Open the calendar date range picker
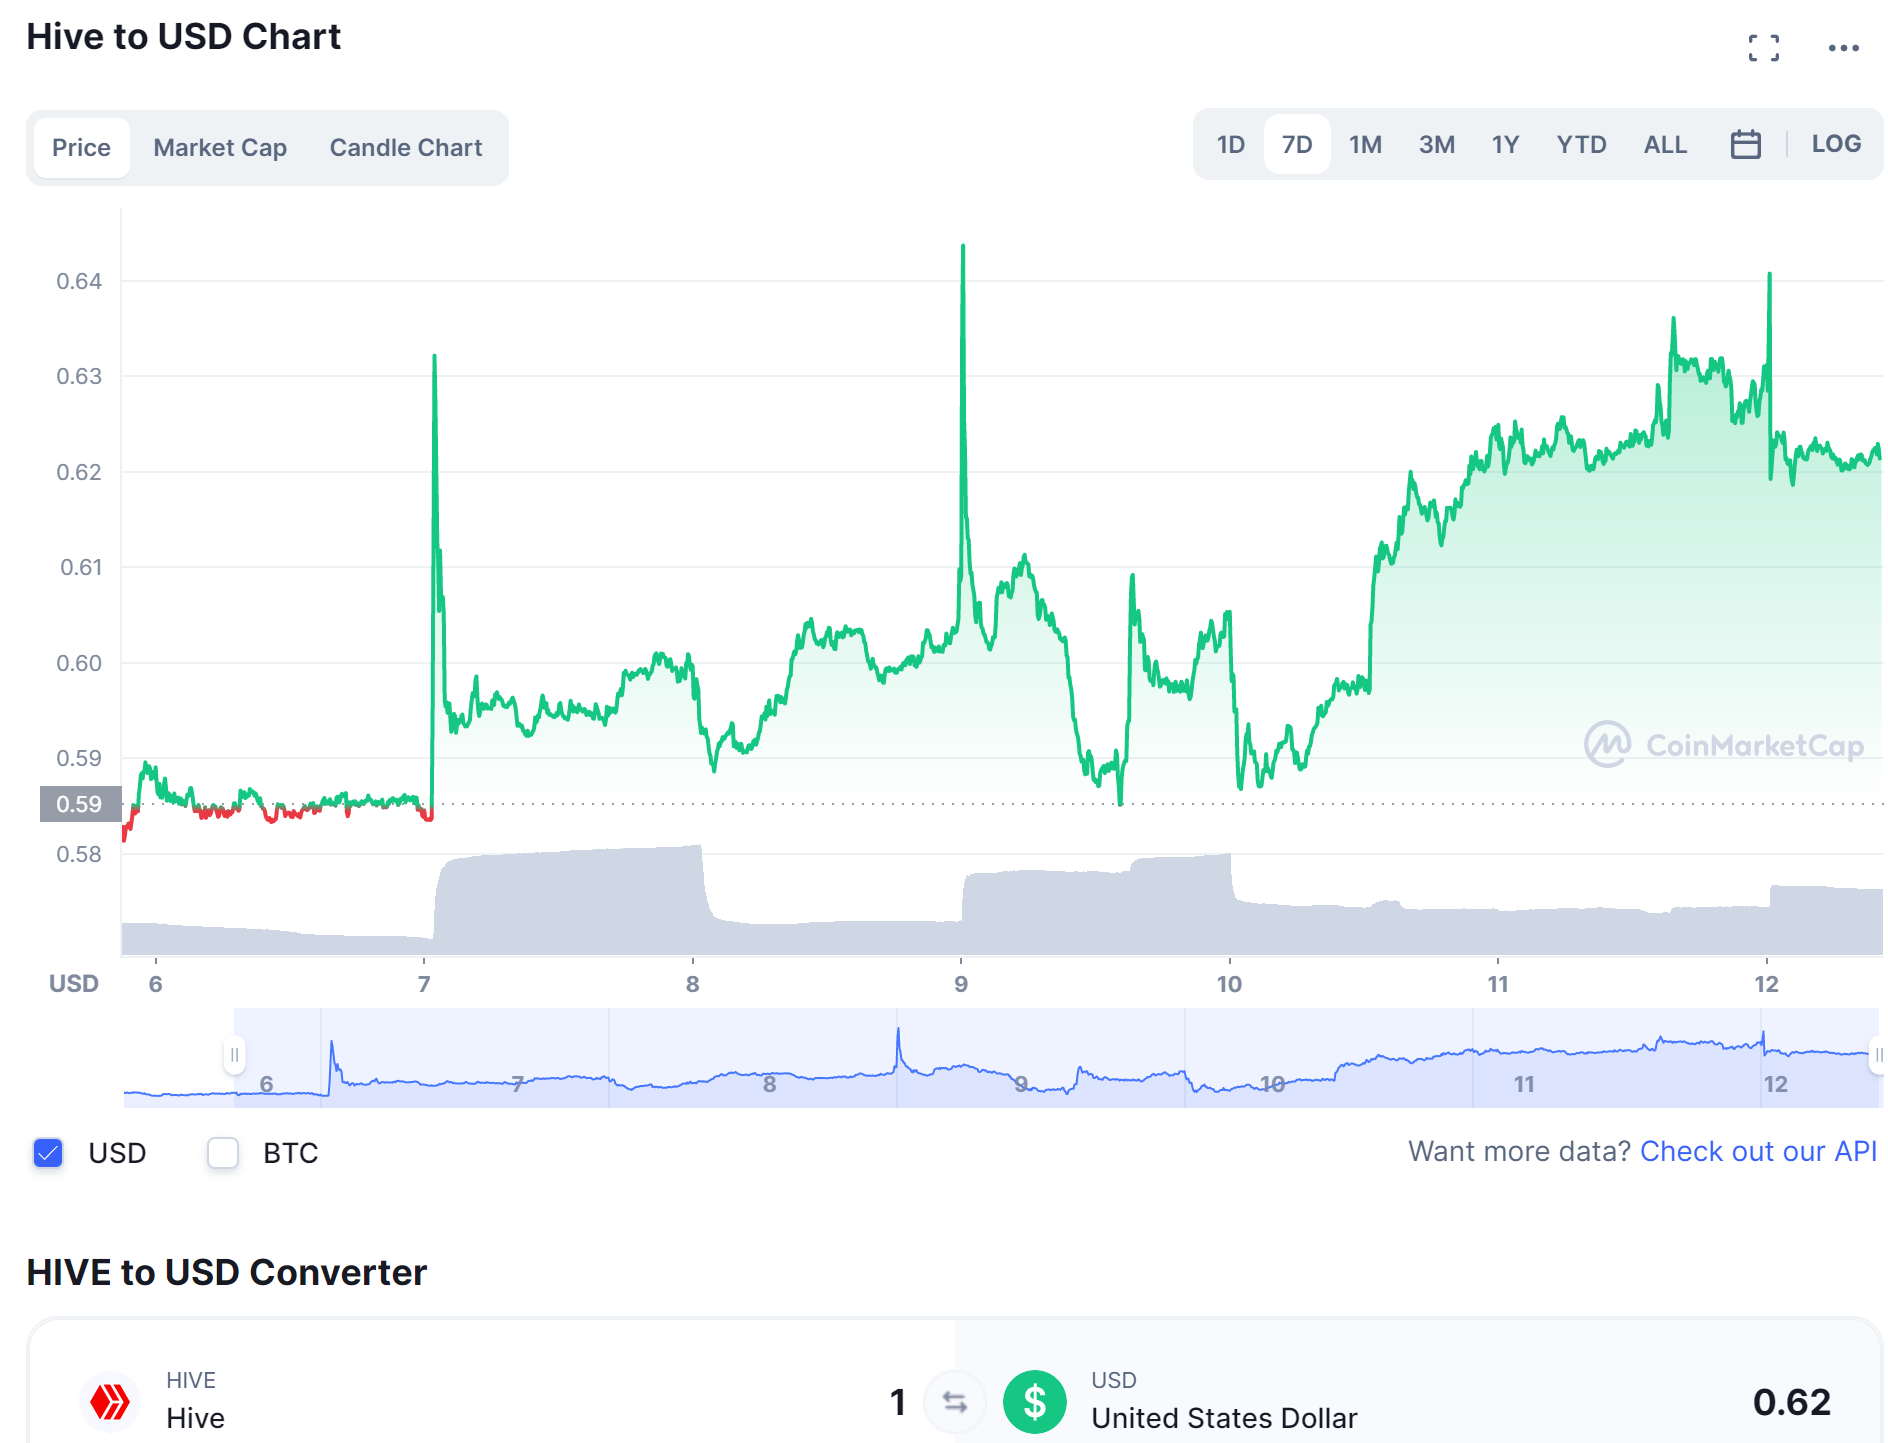 pyautogui.click(x=1745, y=144)
